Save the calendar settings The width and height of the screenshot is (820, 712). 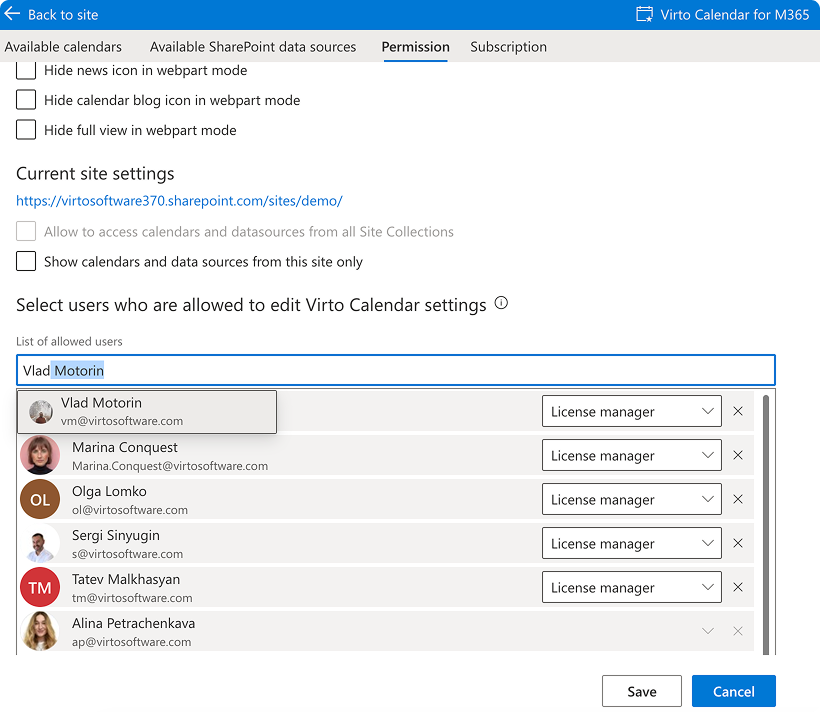(x=641, y=690)
